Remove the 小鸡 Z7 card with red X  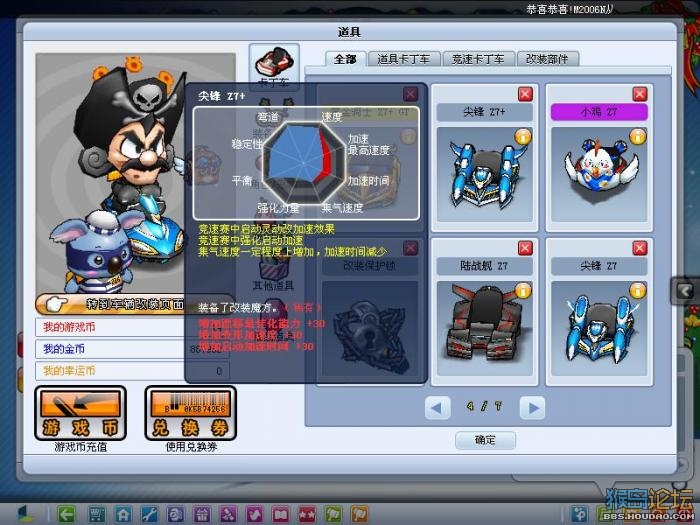(640, 94)
